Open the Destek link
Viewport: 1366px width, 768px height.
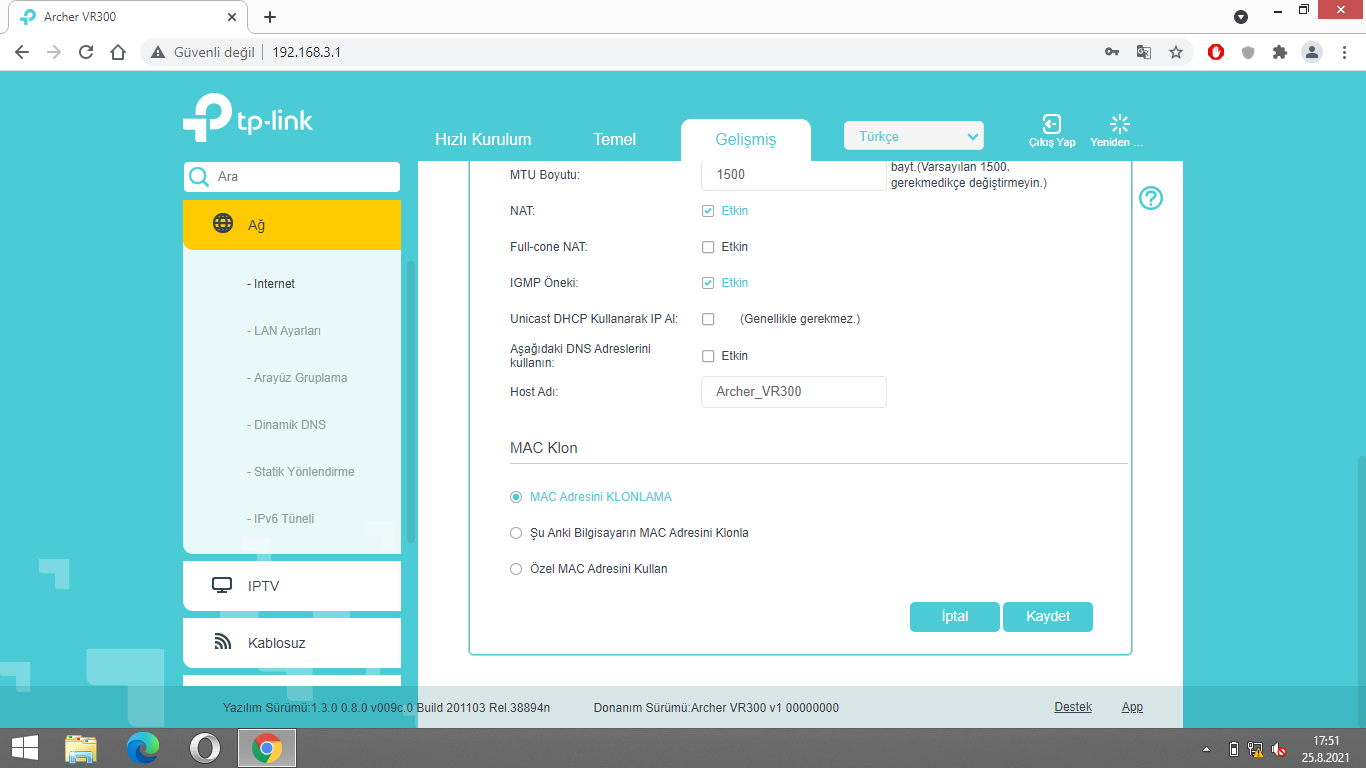point(1073,707)
